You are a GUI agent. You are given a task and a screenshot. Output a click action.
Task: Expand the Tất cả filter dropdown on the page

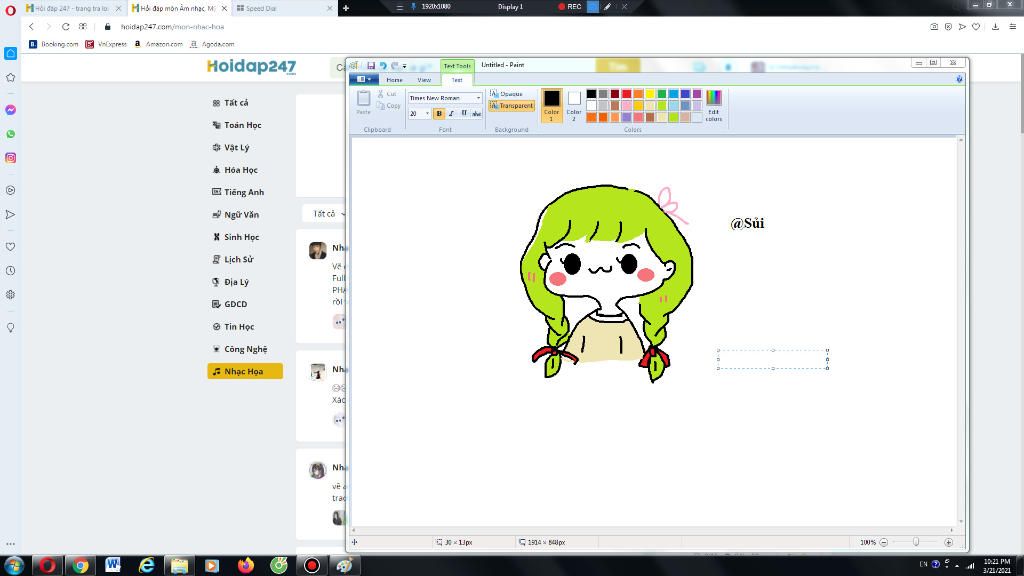(325, 214)
